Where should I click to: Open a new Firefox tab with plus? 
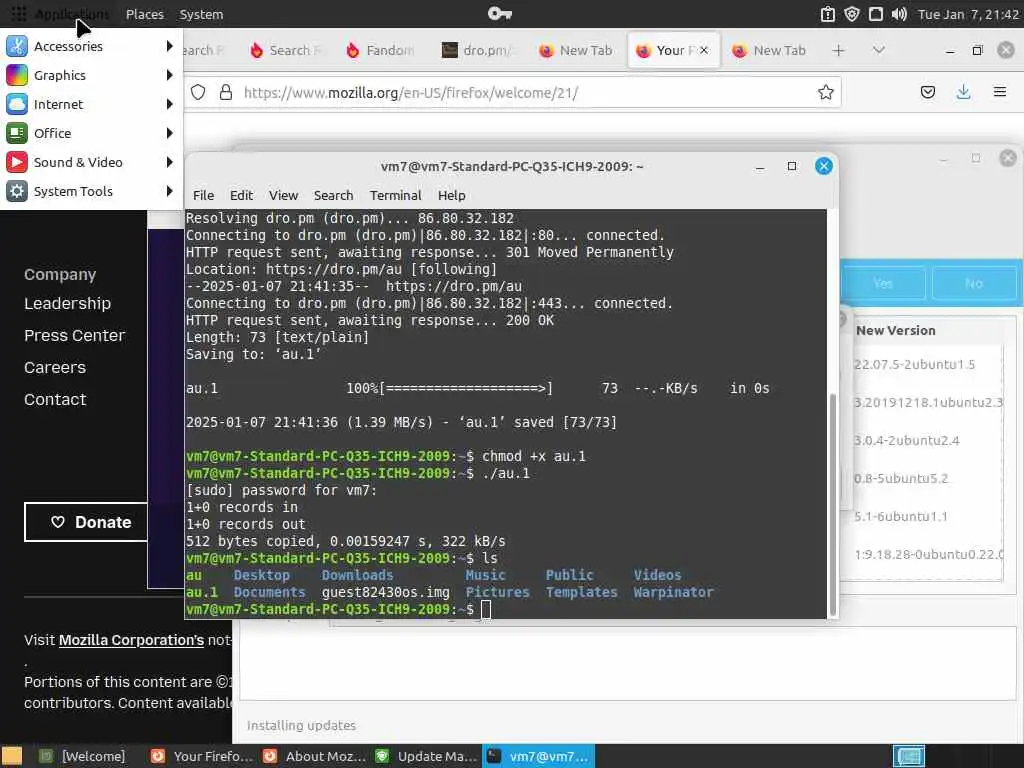click(839, 50)
